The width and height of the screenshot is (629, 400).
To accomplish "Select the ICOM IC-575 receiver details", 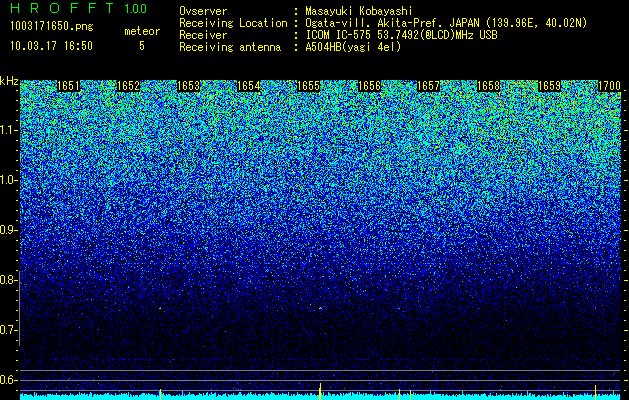I will 401,35.
